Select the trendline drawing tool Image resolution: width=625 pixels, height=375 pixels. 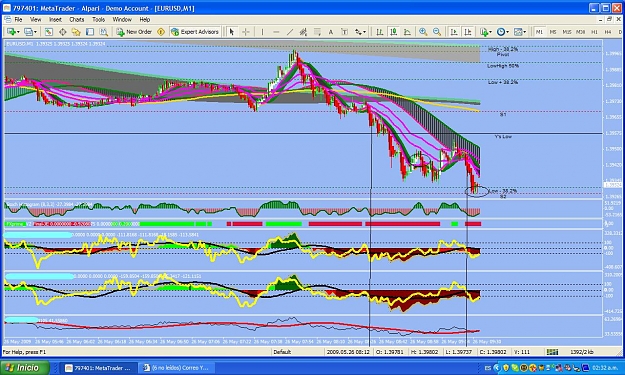(x=290, y=32)
